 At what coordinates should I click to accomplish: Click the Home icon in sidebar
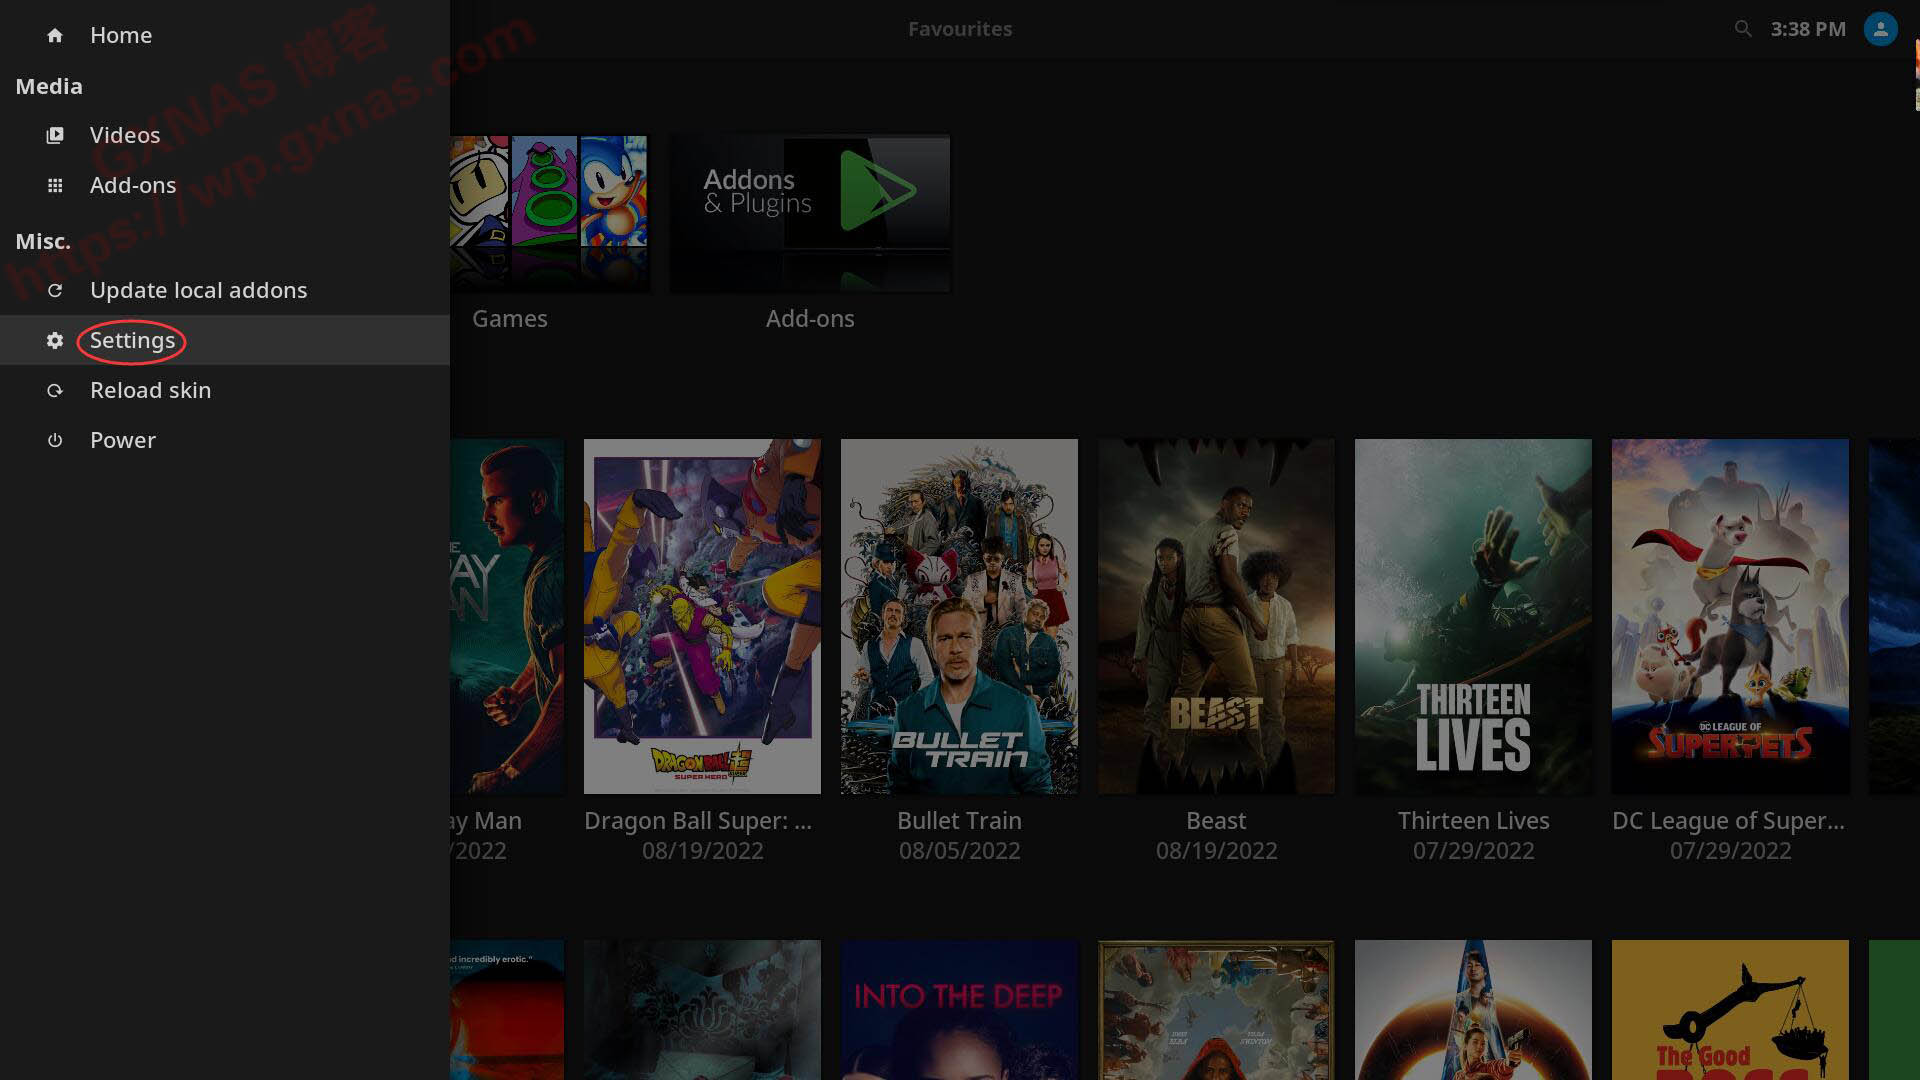click(x=53, y=33)
